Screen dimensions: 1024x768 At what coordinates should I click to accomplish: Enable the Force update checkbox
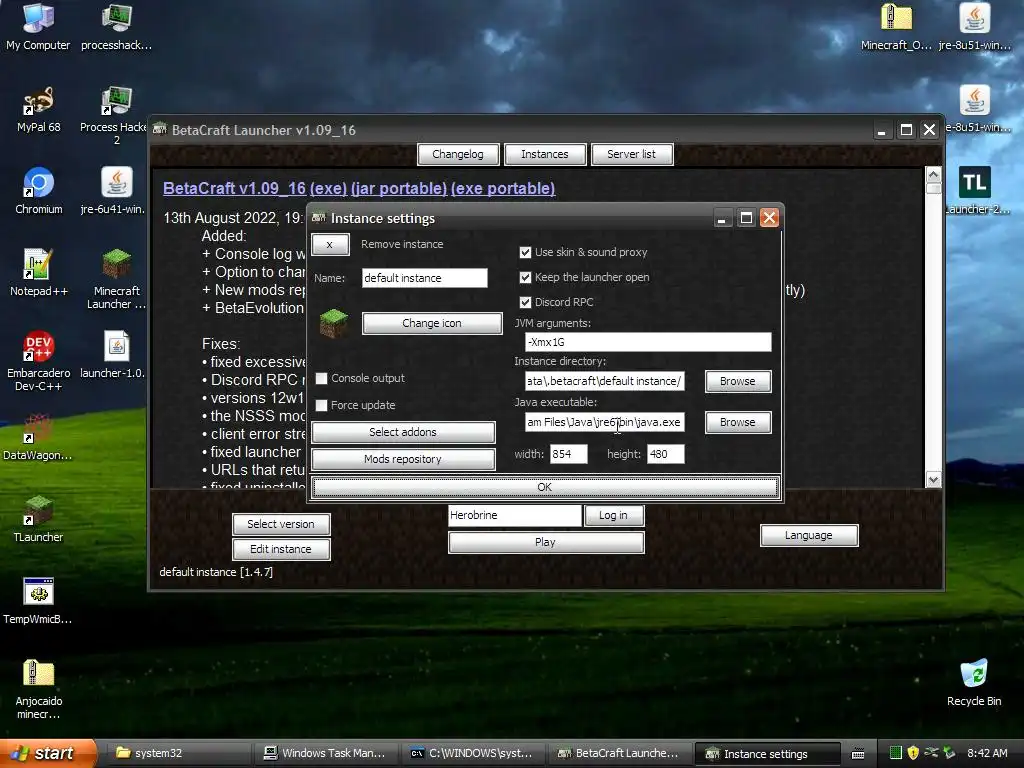[321, 405]
